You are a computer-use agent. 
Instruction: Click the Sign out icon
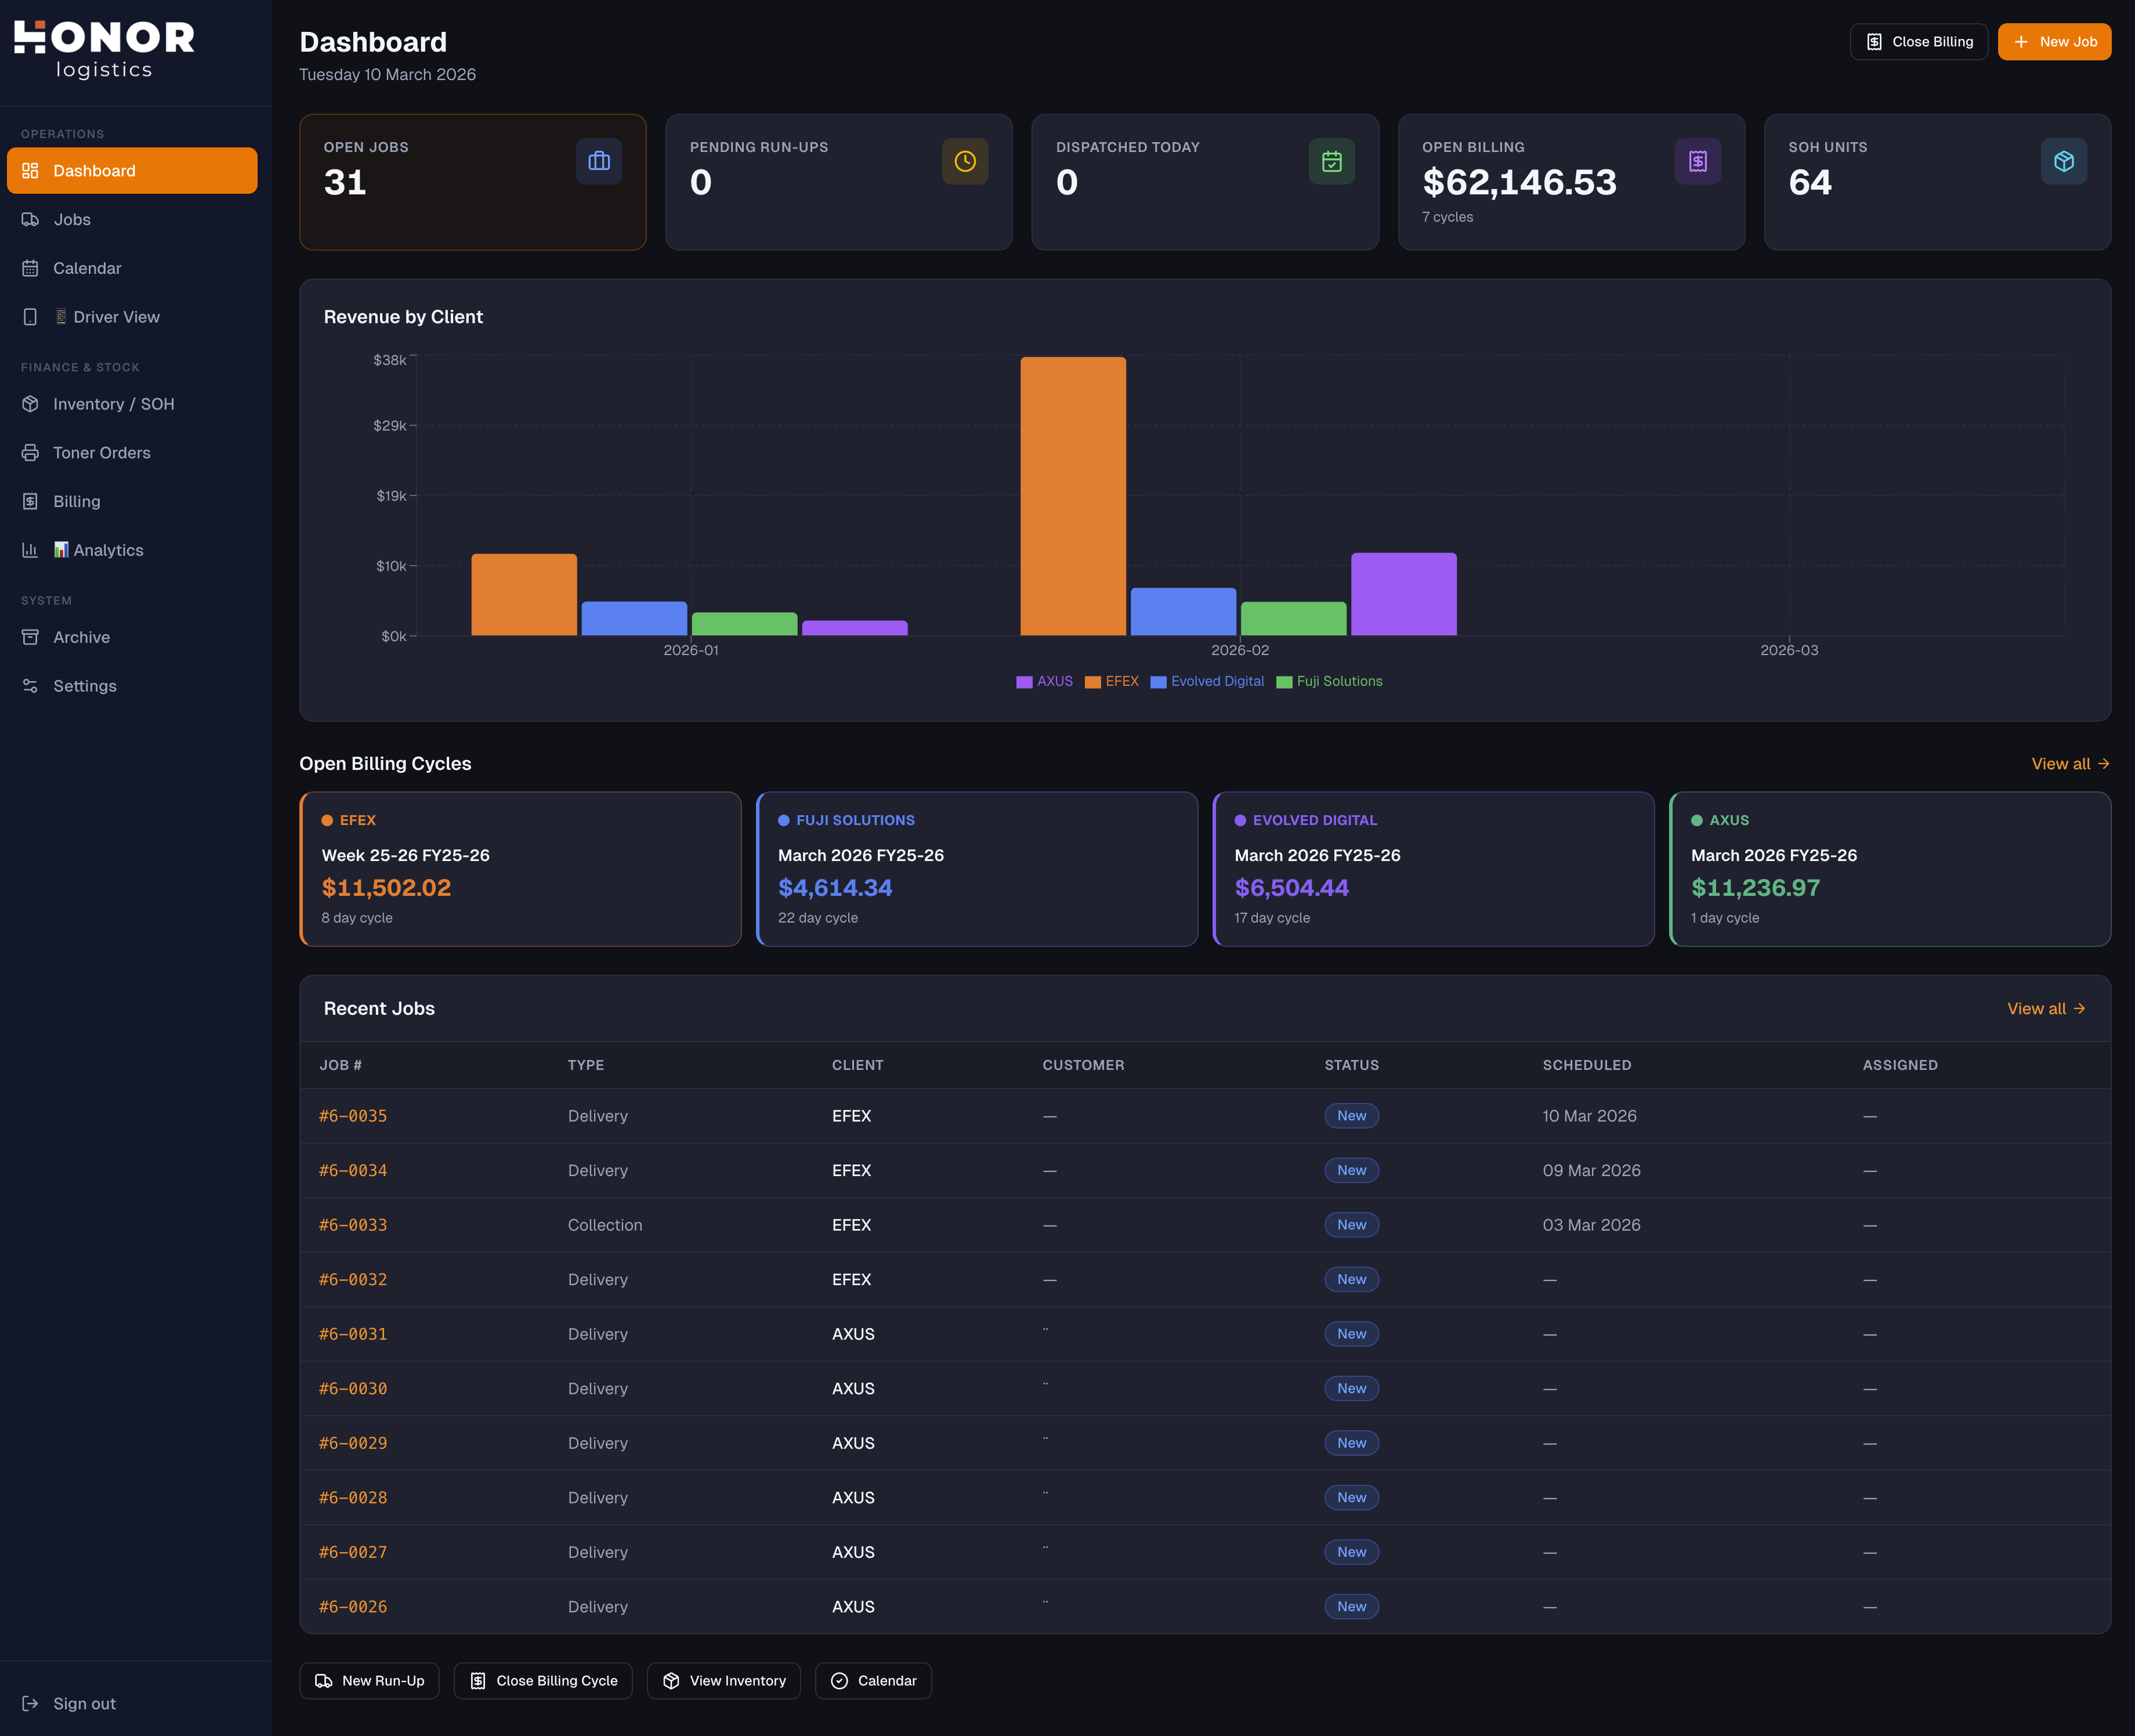point(31,1703)
